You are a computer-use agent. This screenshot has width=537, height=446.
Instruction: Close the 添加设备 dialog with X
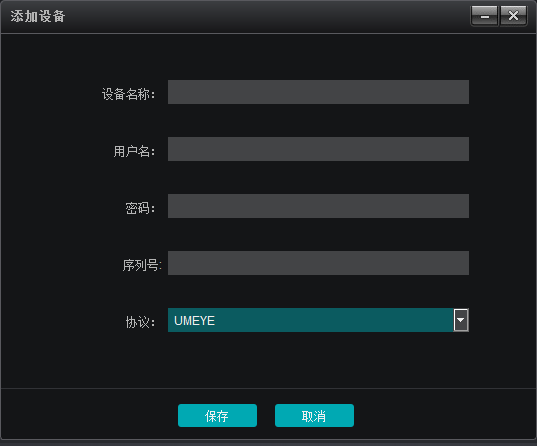point(513,15)
